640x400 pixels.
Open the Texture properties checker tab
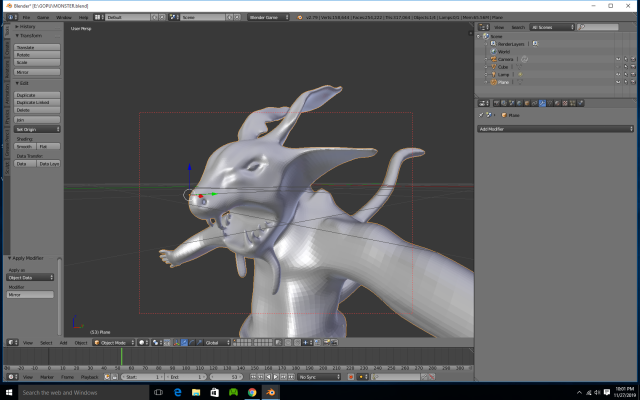click(565, 103)
